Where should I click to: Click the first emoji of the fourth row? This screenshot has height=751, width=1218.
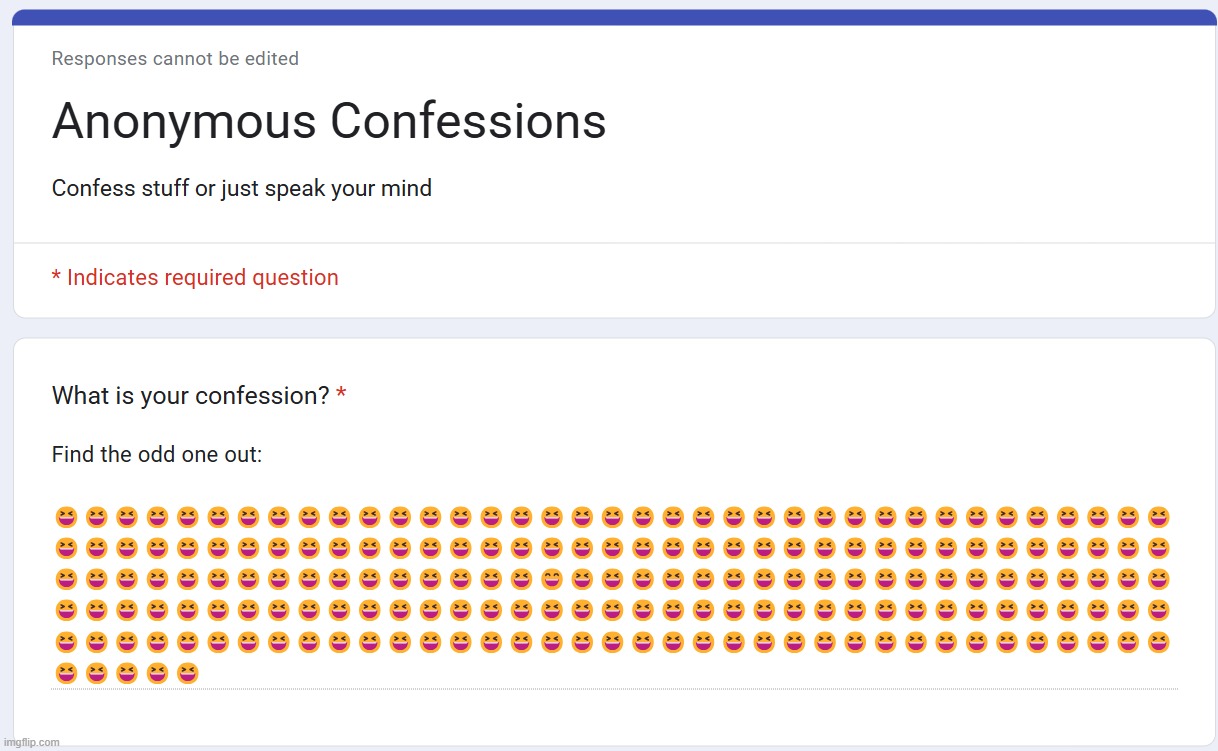tap(67, 610)
